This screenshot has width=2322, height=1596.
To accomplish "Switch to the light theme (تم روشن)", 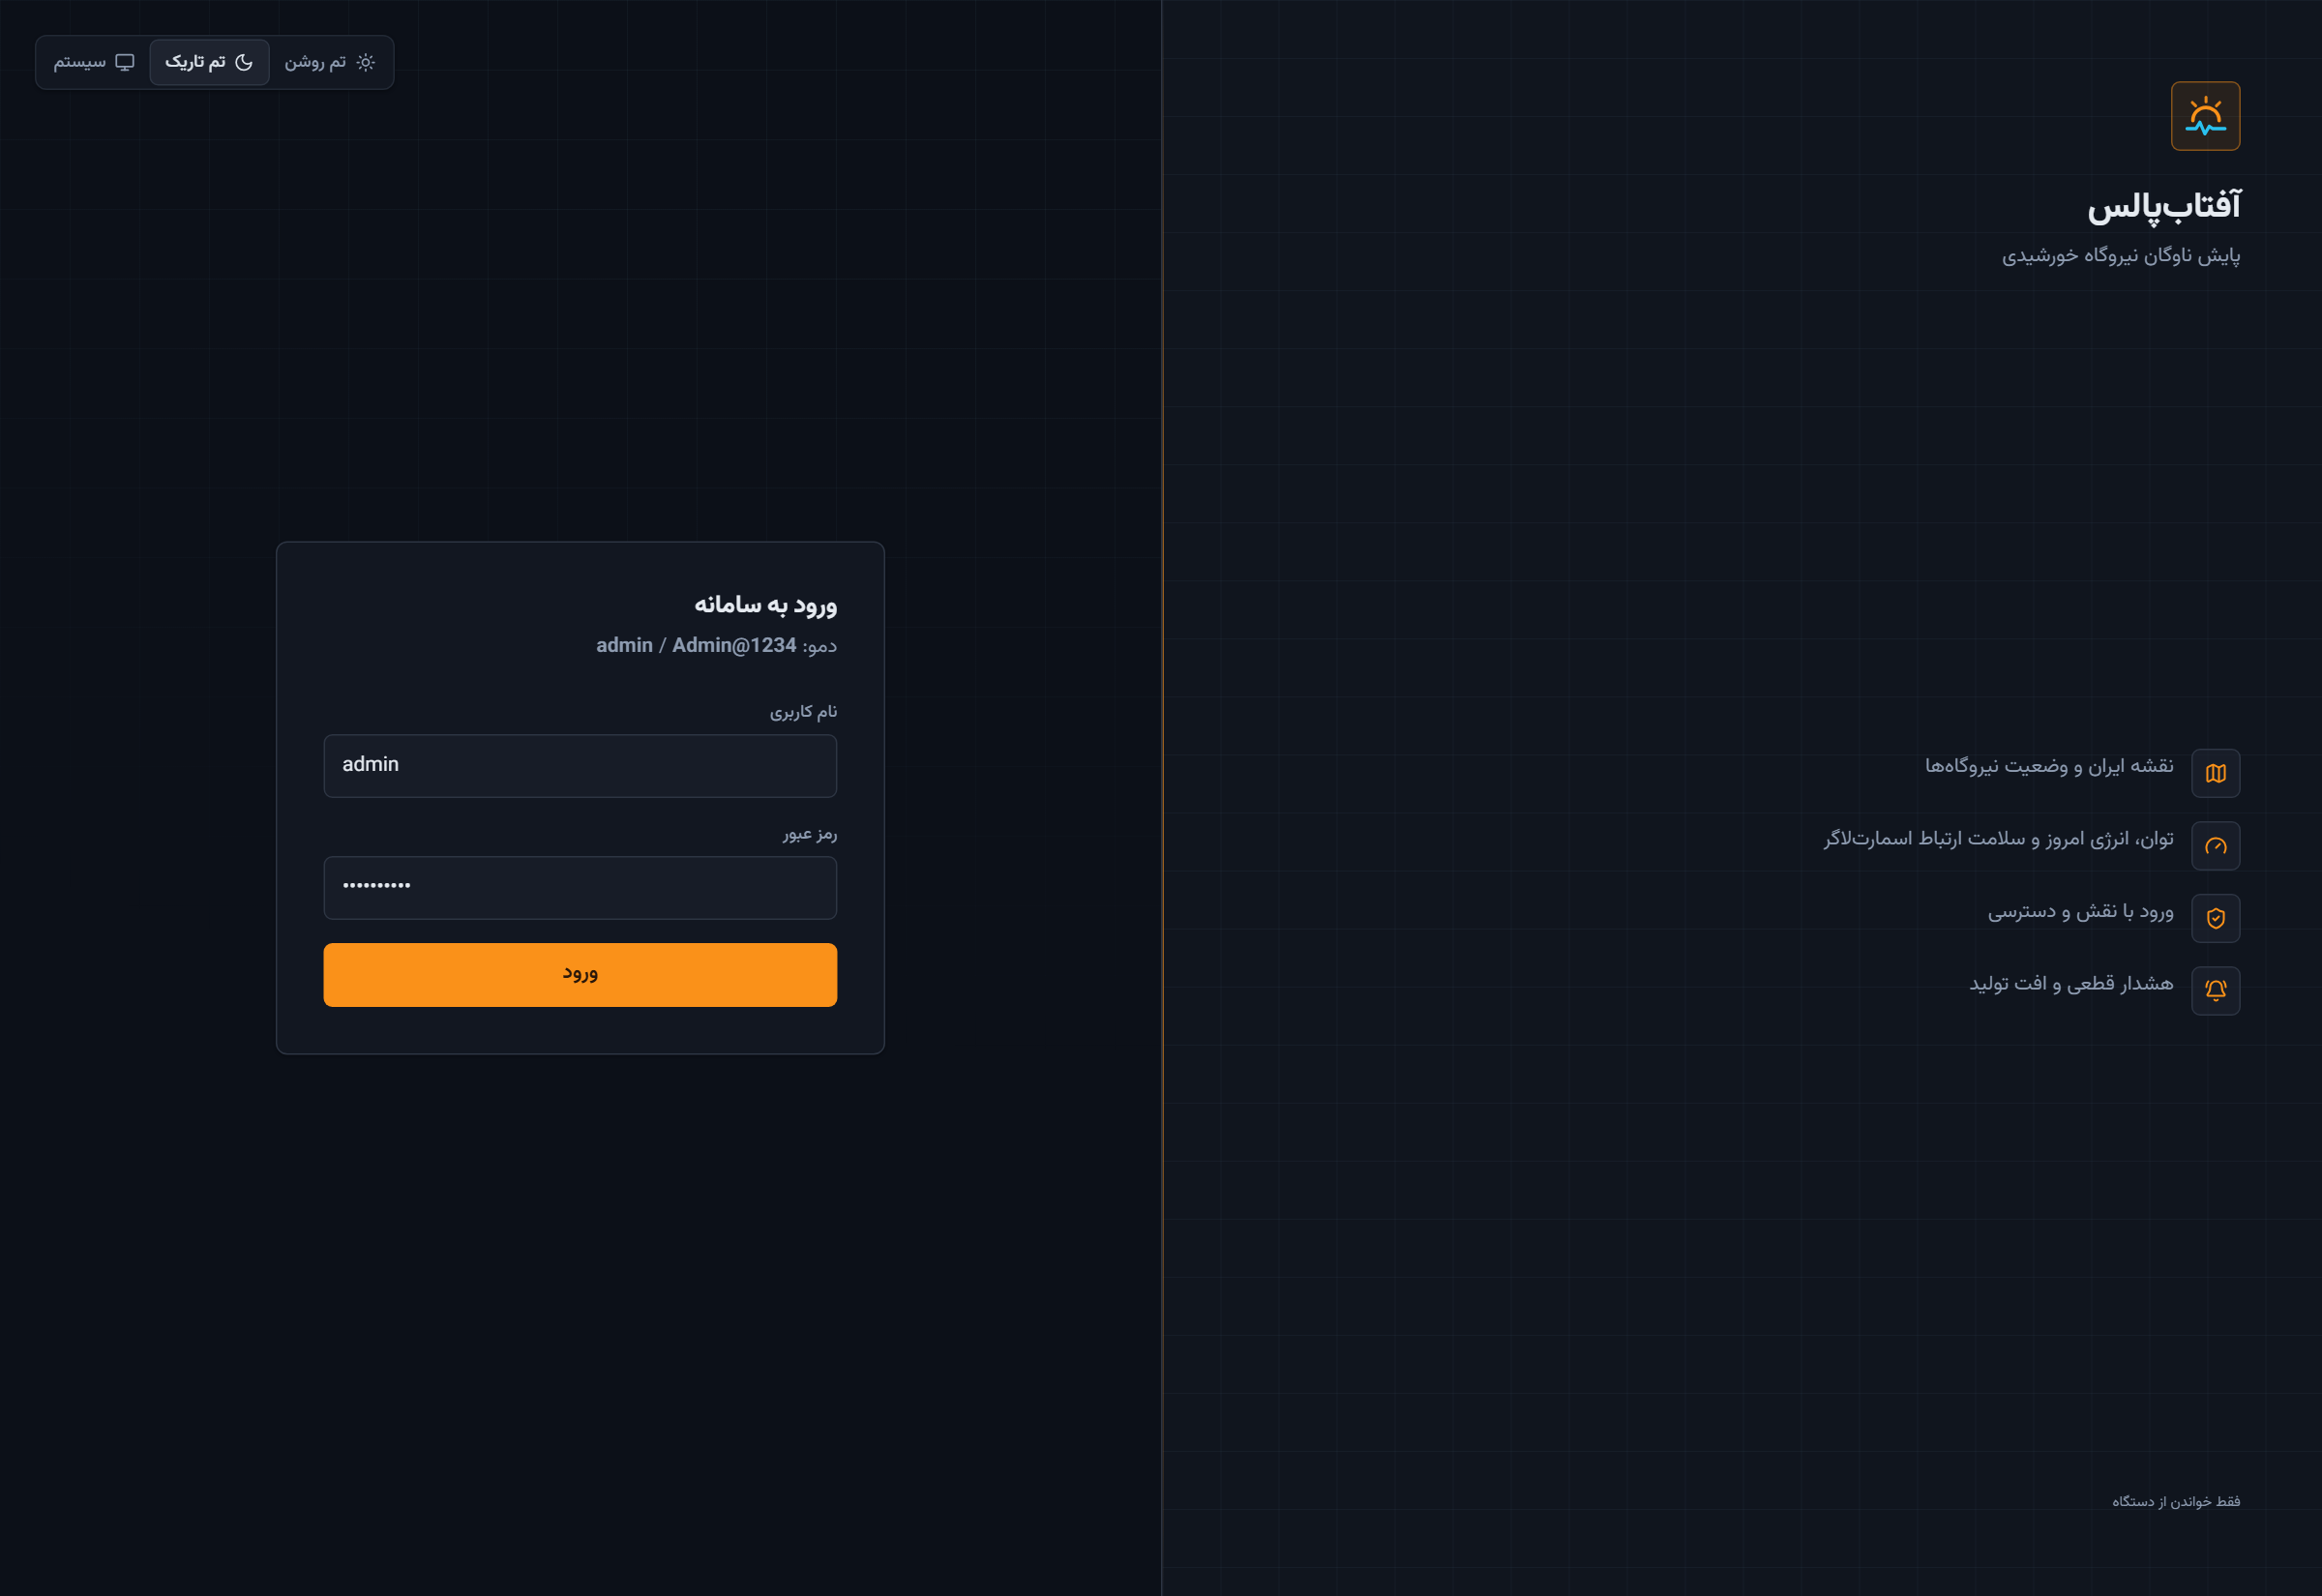I will click(330, 62).
